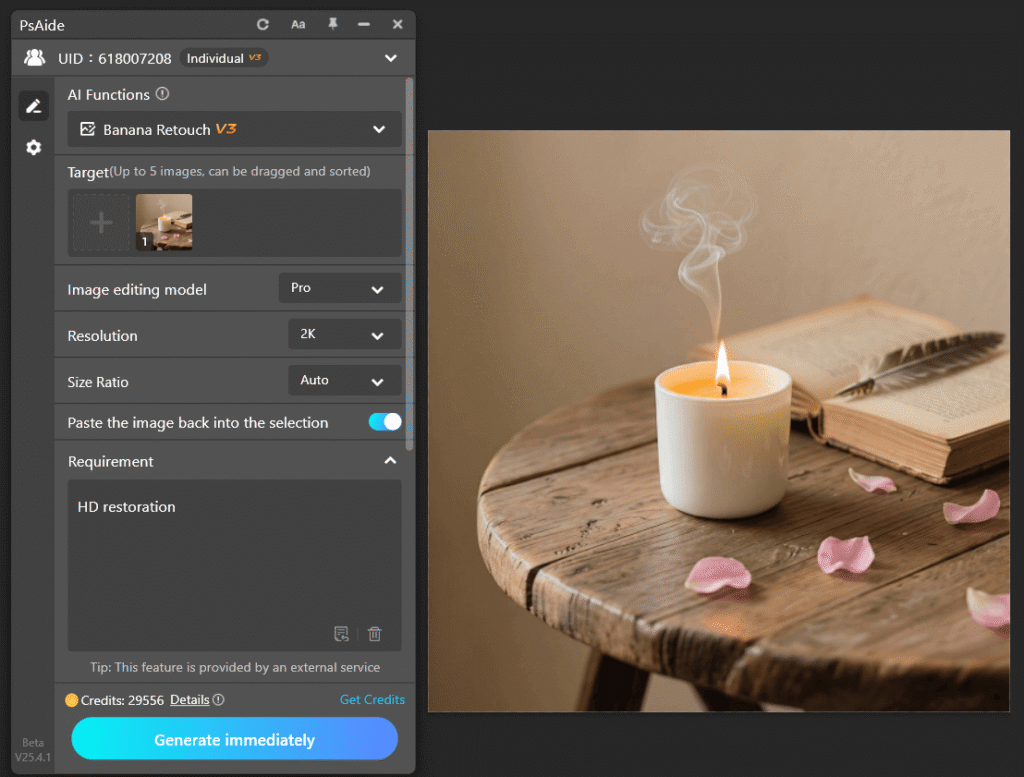This screenshot has height=777, width=1024.
Task: Disable paste the image back into the selection
Action: click(x=383, y=422)
